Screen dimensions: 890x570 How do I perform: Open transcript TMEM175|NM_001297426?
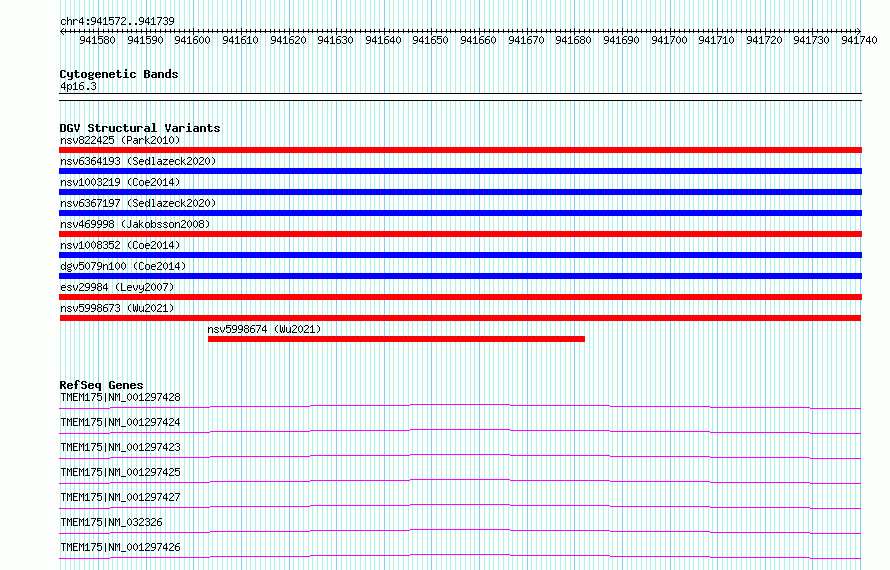click(120, 547)
